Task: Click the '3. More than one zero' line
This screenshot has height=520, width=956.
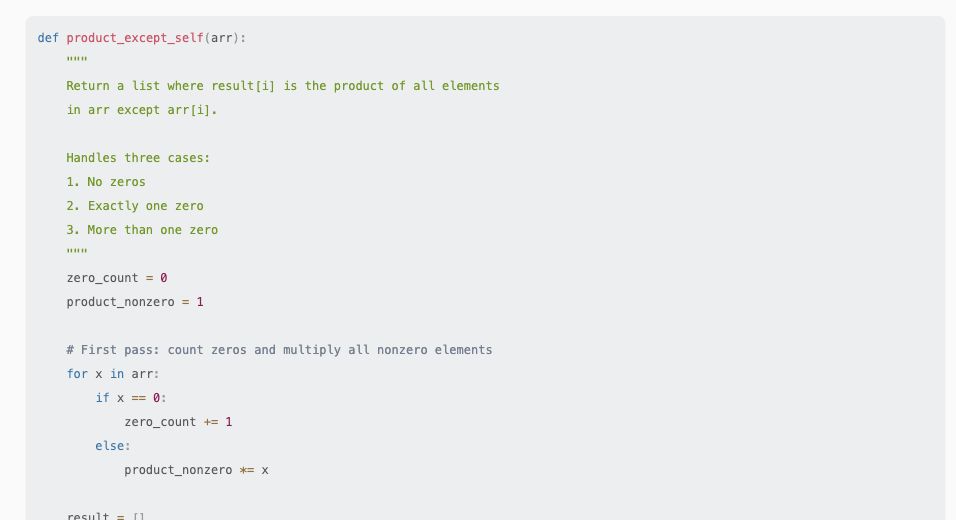Action: pos(142,230)
